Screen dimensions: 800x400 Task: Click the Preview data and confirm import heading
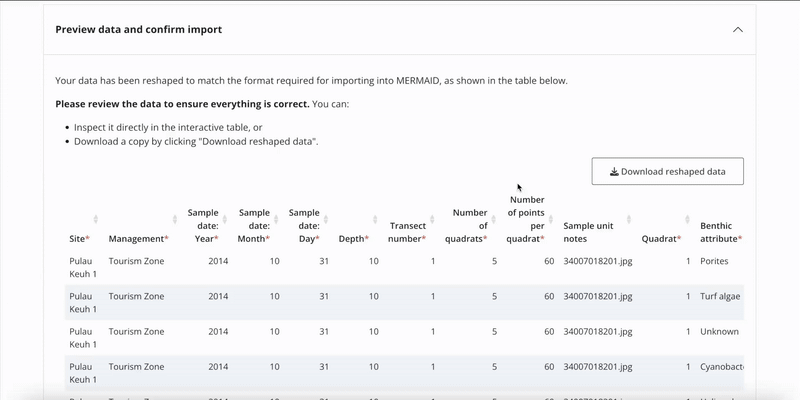pyautogui.click(x=138, y=30)
